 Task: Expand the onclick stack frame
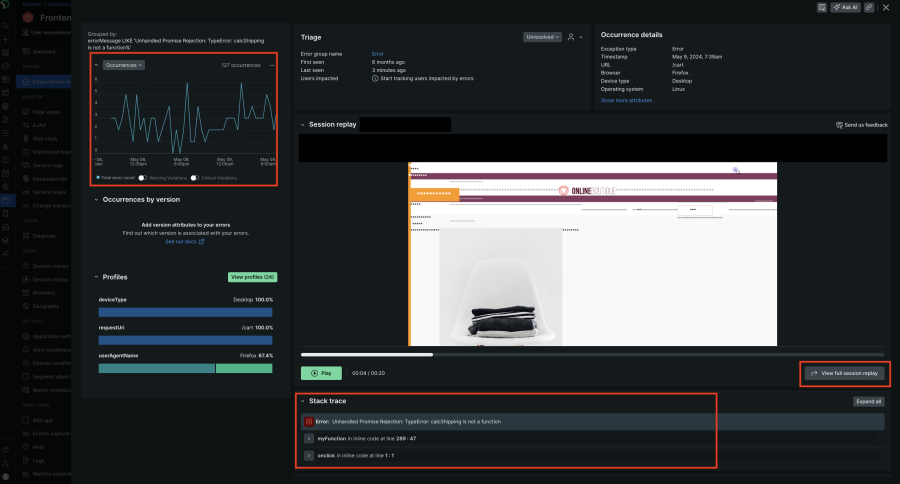coord(308,456)
